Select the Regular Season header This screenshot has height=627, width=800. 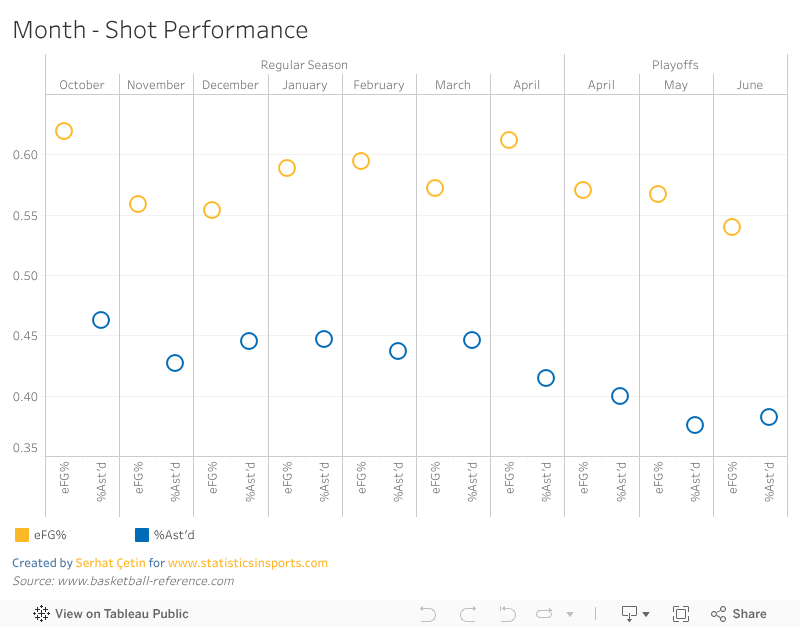[x=304, y=65]
